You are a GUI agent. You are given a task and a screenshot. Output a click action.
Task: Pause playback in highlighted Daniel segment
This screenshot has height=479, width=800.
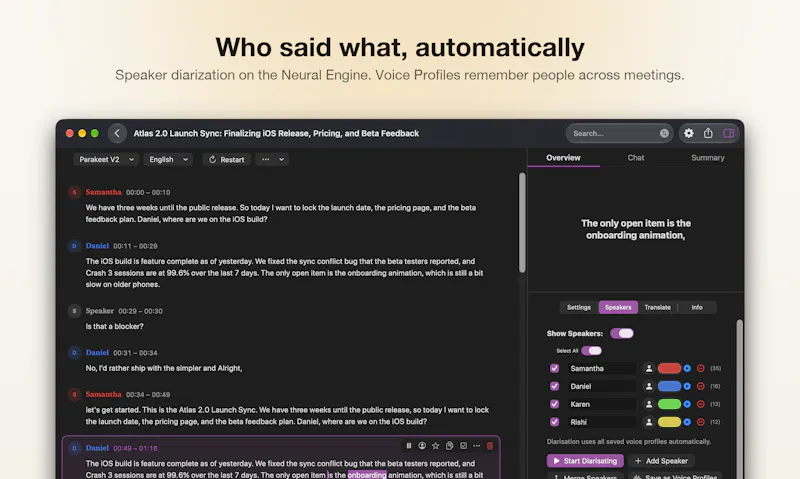pos(409,446)
